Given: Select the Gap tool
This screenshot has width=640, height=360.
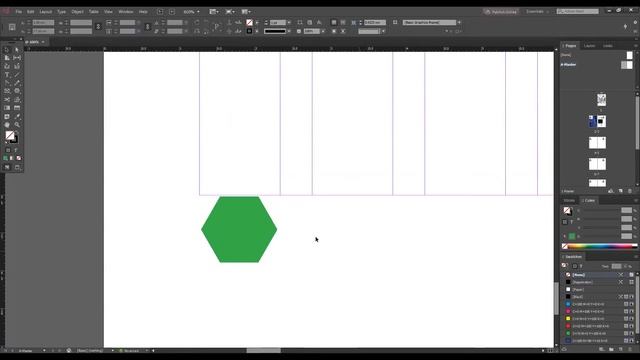Looking at the screenshot, I should pos(17,58).
